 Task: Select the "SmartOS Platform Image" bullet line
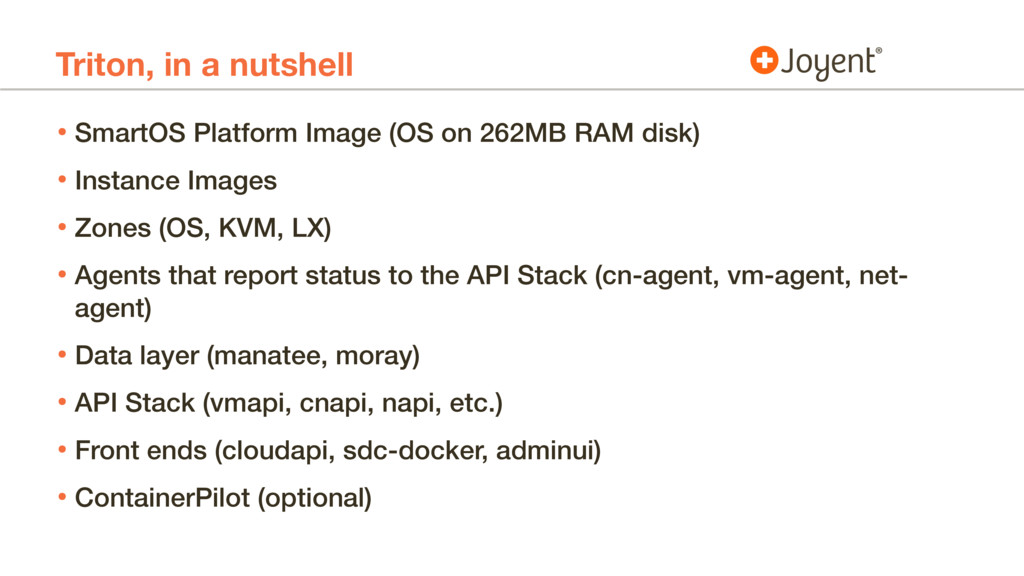click(385, 133)
